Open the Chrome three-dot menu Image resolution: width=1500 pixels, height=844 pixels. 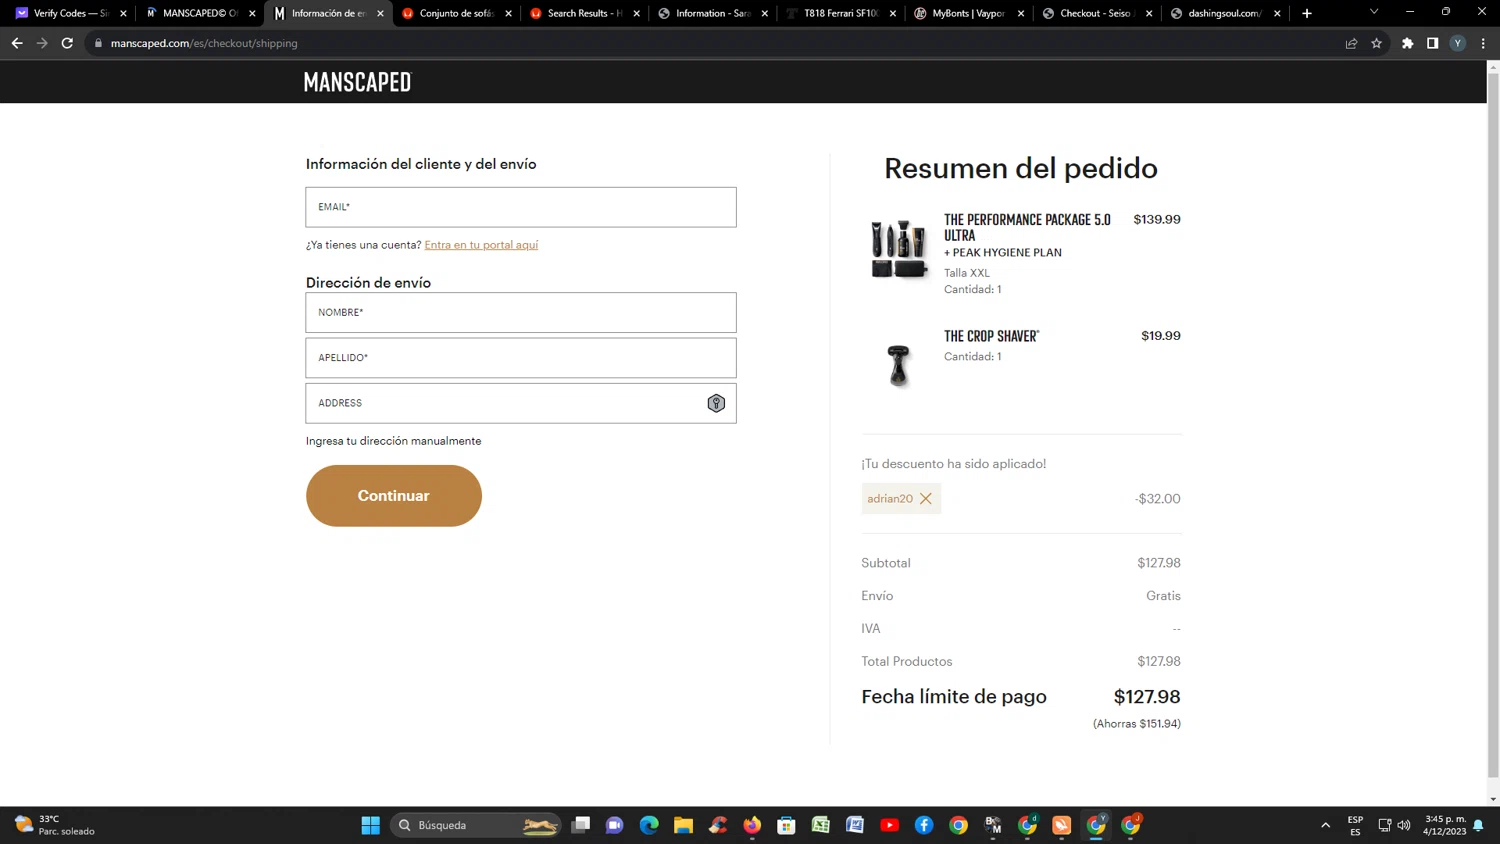[x=1483, y=43]
